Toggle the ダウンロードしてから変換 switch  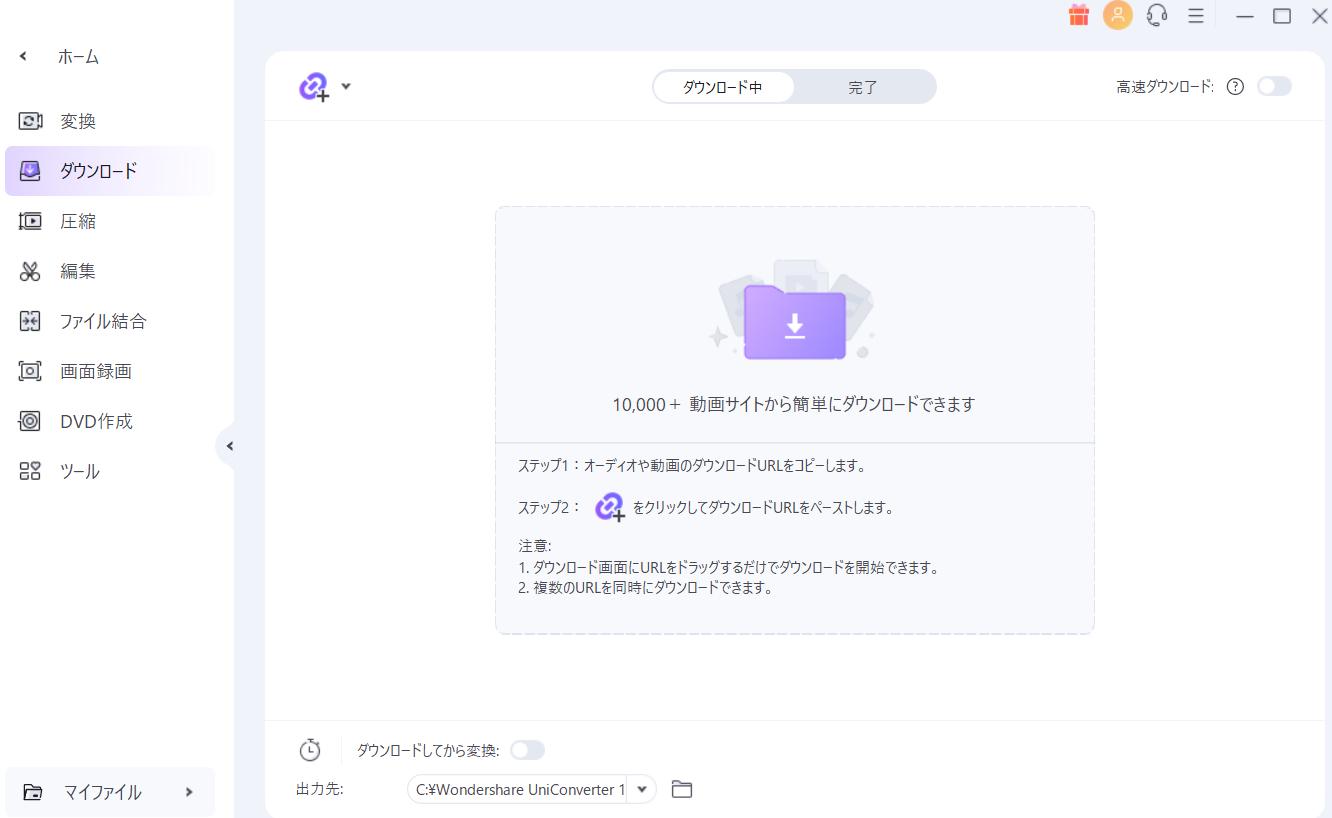527,750
